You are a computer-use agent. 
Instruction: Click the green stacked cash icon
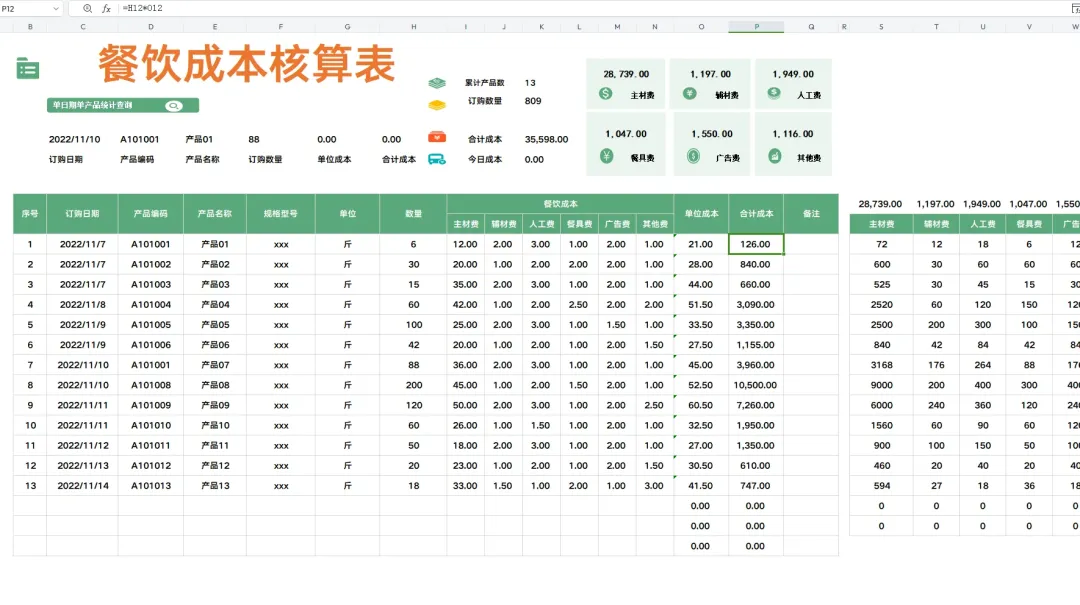coord(437,83)
